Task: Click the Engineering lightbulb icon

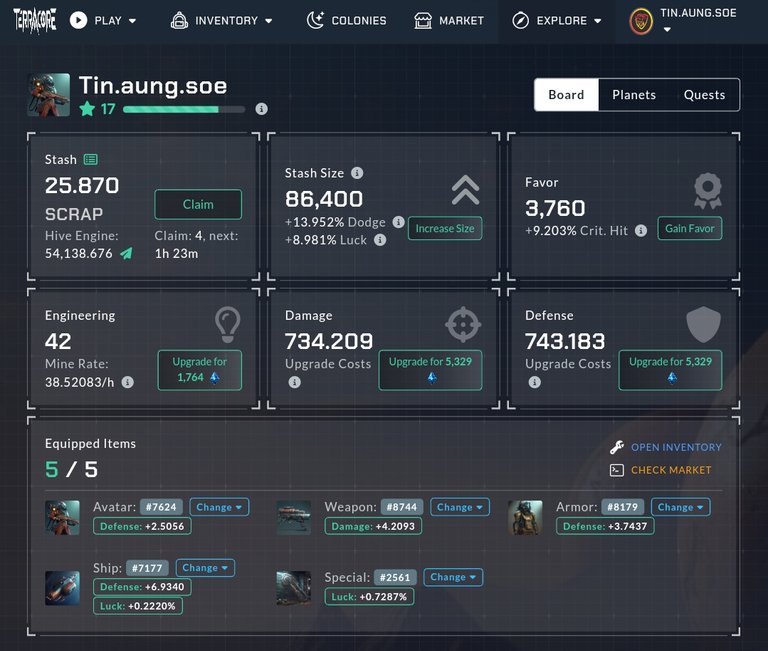Action: point(228,324)
